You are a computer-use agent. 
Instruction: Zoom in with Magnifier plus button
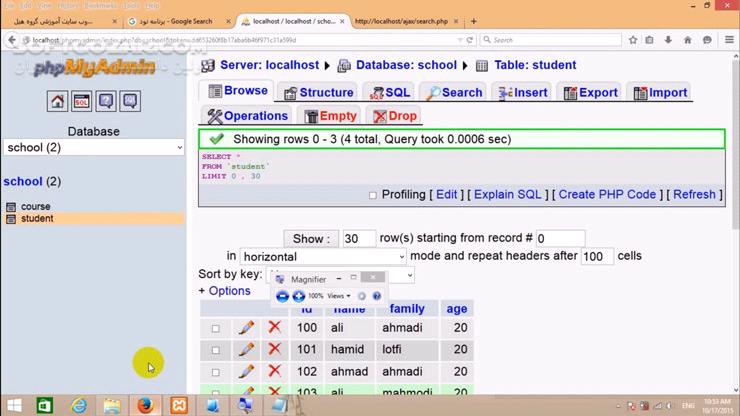click(x=299, y=296)
